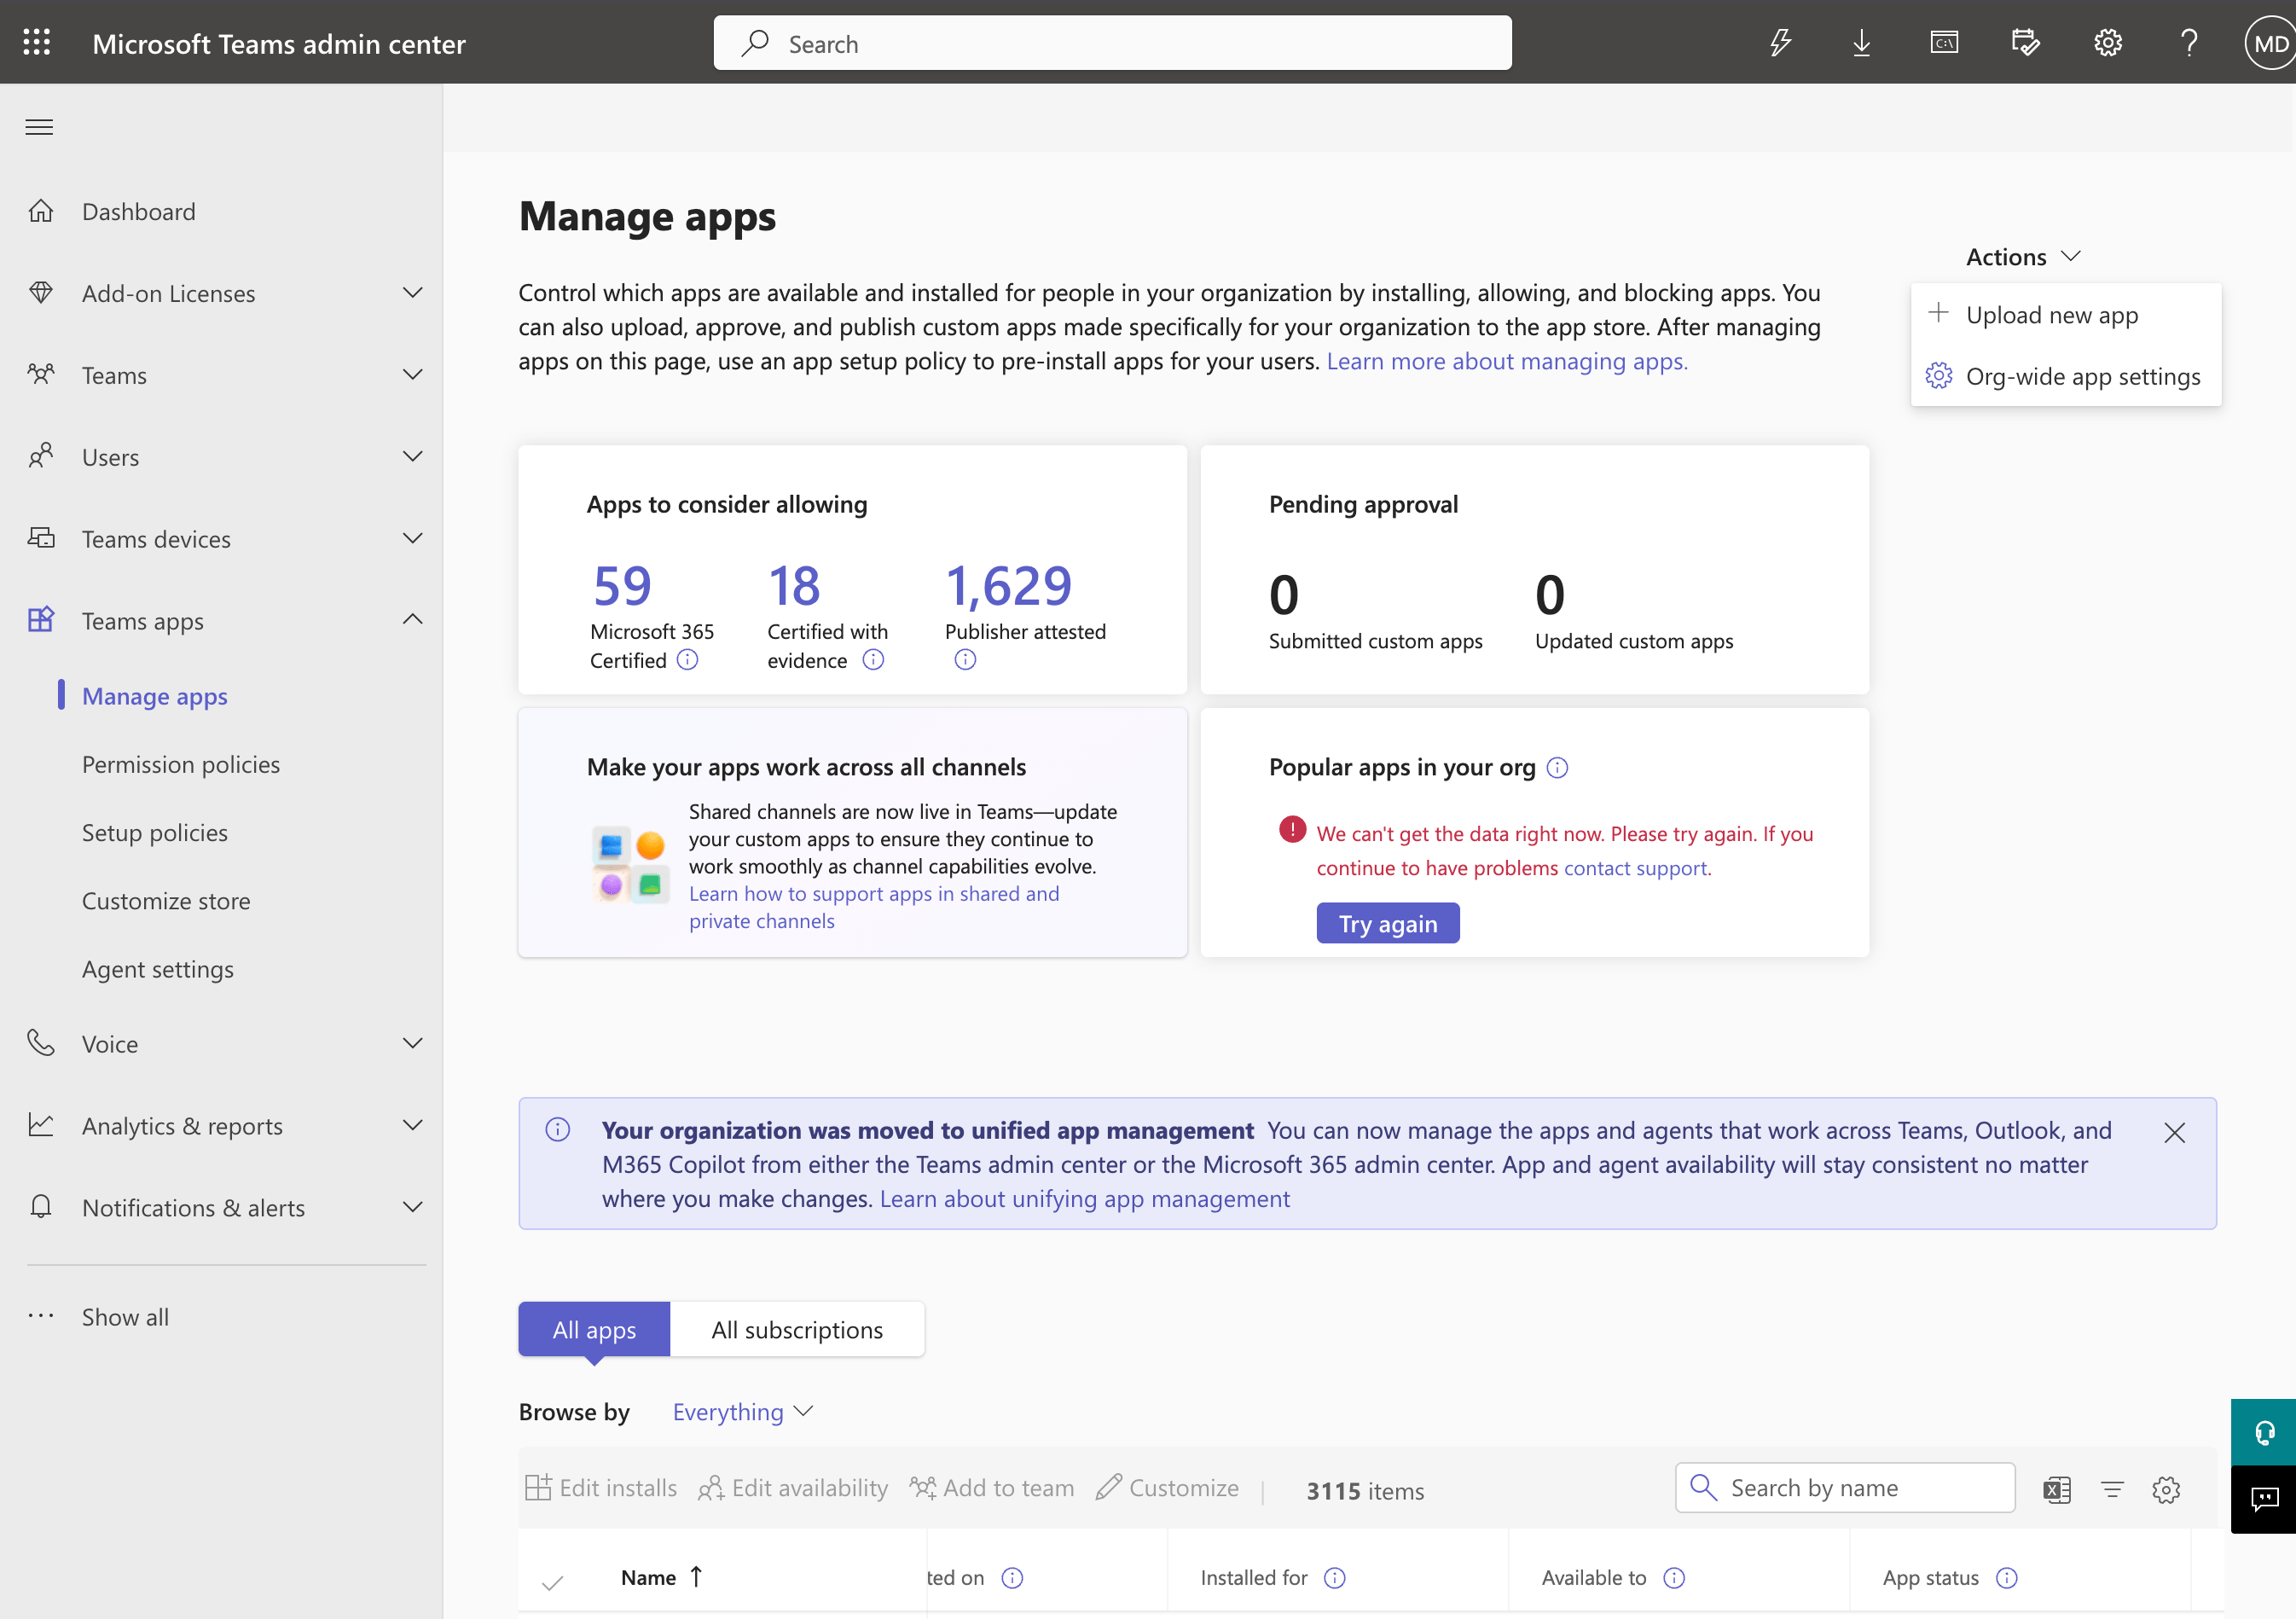Screen dimensions: 2296x1619
Task: Select Manage apps in sidebar
Action: tap(155, 696)
